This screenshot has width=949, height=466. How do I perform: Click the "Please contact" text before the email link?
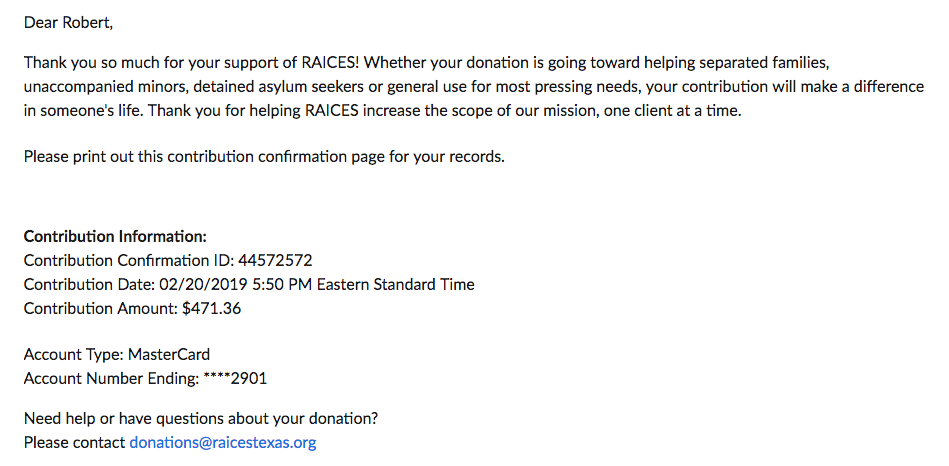74,442
